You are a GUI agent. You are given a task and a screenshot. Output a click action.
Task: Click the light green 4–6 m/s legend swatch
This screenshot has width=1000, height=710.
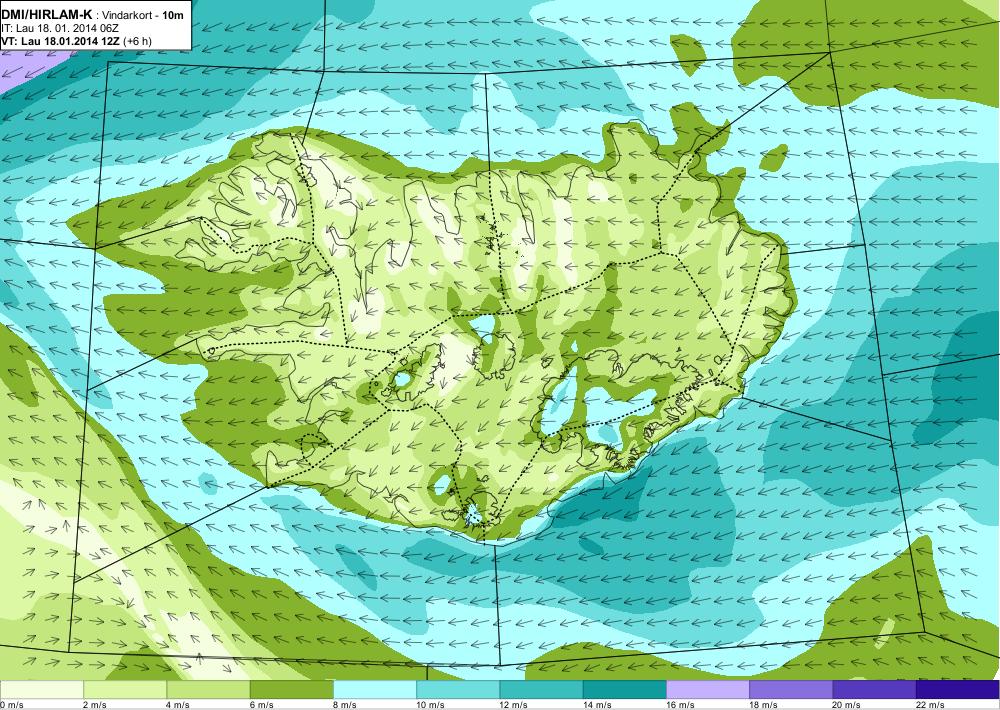(x=208, y=690)
